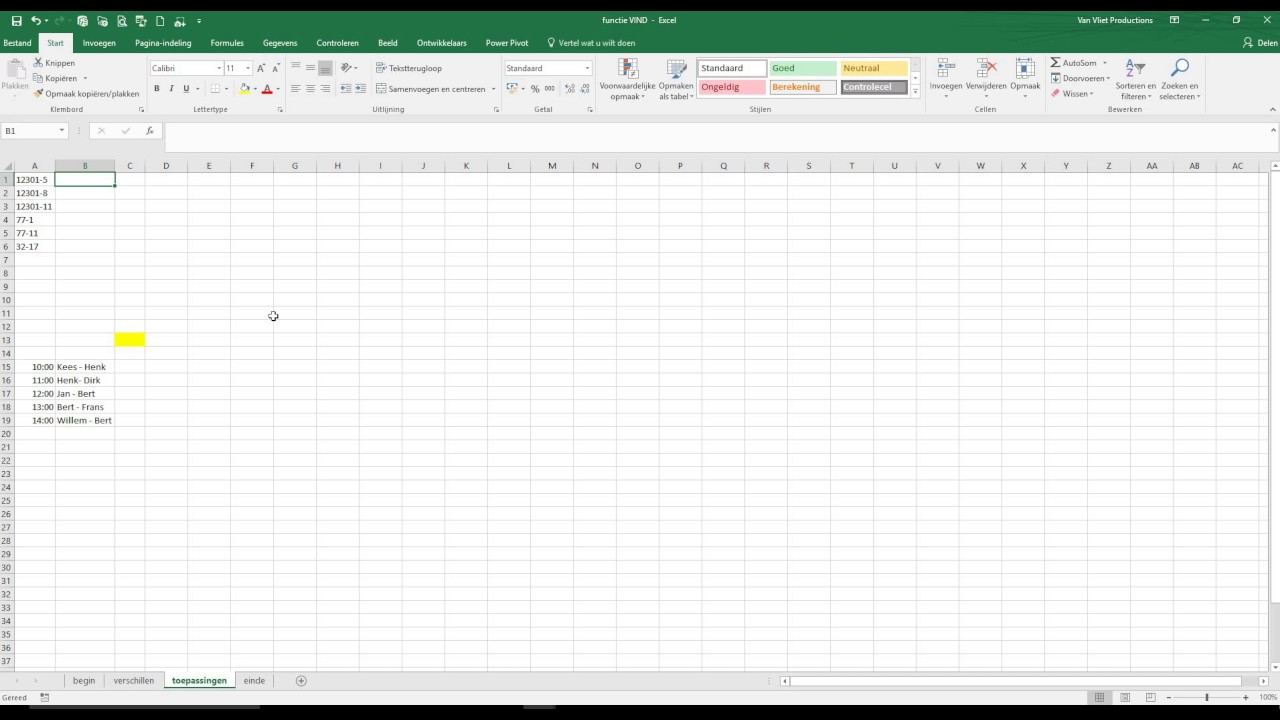Open number format dropdown Standaard

(x=587, y=68)
